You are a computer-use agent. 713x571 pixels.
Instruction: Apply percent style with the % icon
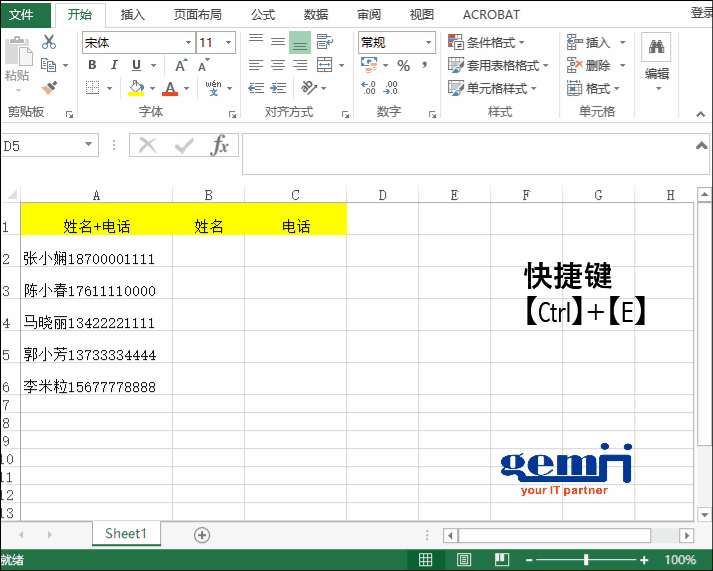(x=403, y=66)
